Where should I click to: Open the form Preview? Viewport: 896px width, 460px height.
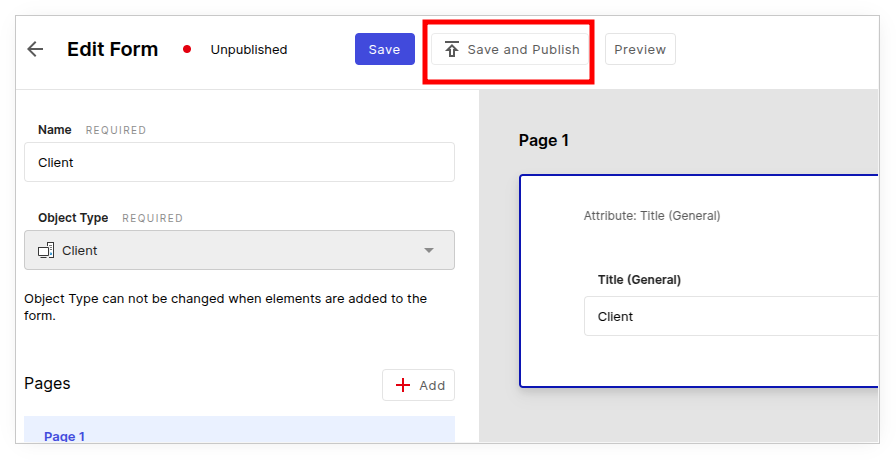640,49
